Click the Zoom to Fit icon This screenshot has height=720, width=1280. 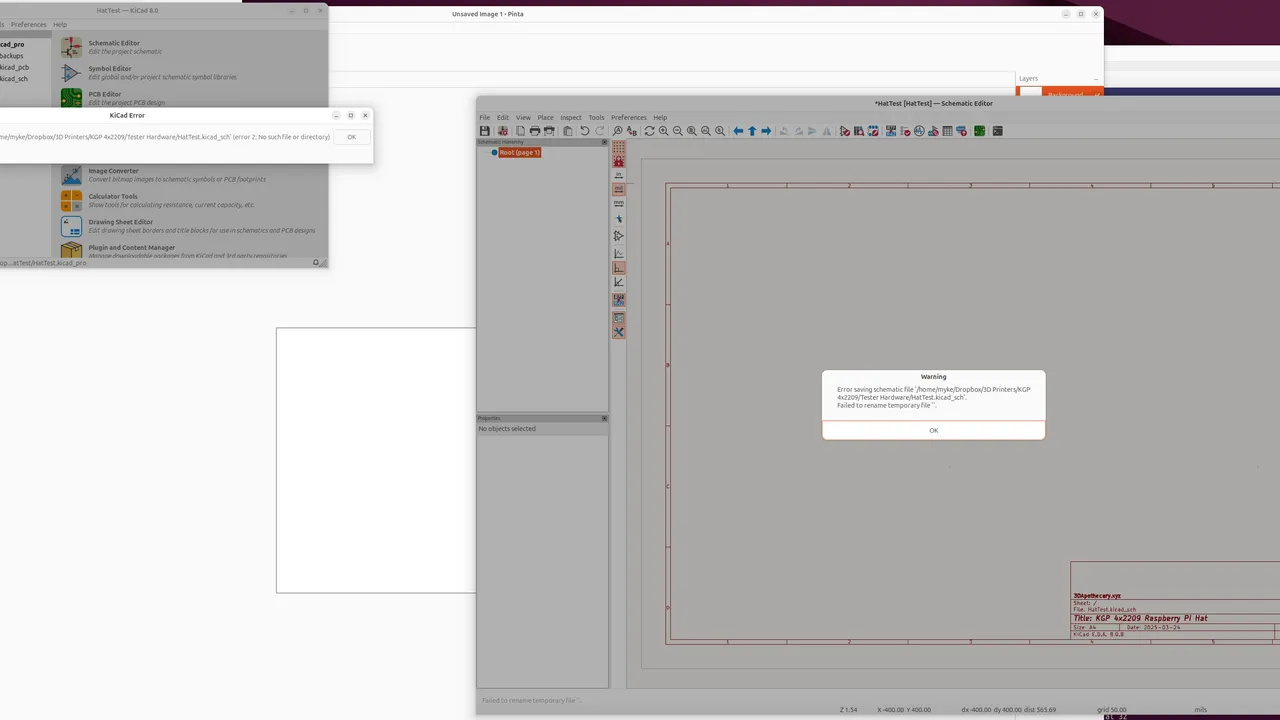(x=692, y=131)
